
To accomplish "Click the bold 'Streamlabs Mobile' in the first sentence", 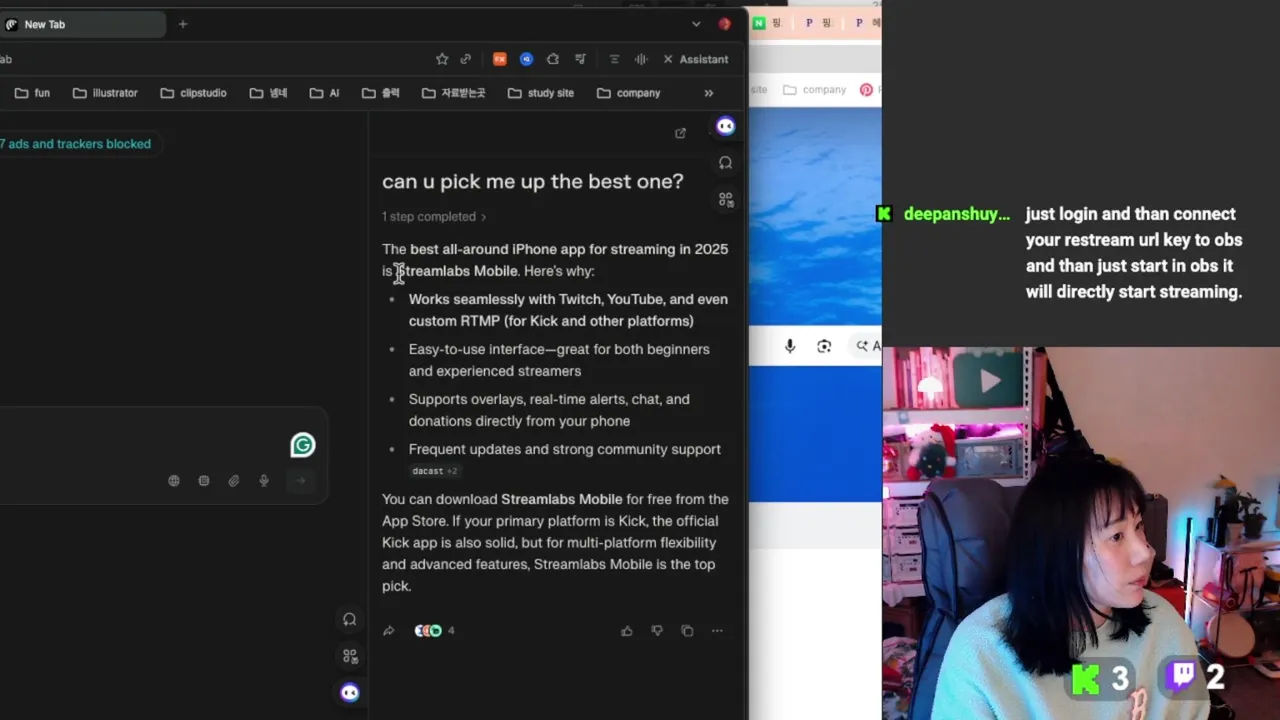I will click(457, 271).
